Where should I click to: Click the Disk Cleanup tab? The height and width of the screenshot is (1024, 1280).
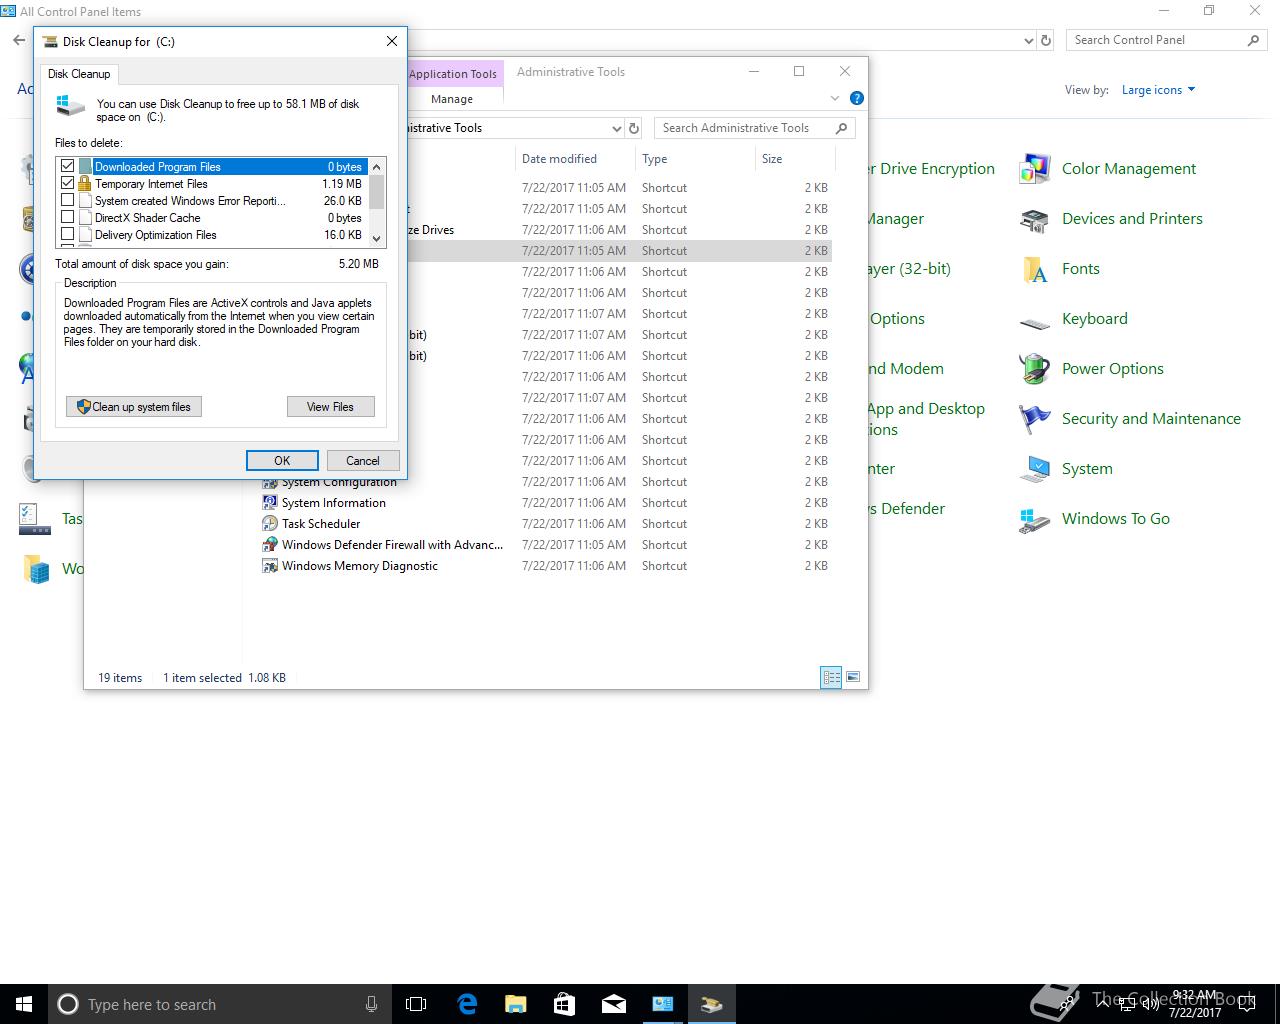(79, 74)
